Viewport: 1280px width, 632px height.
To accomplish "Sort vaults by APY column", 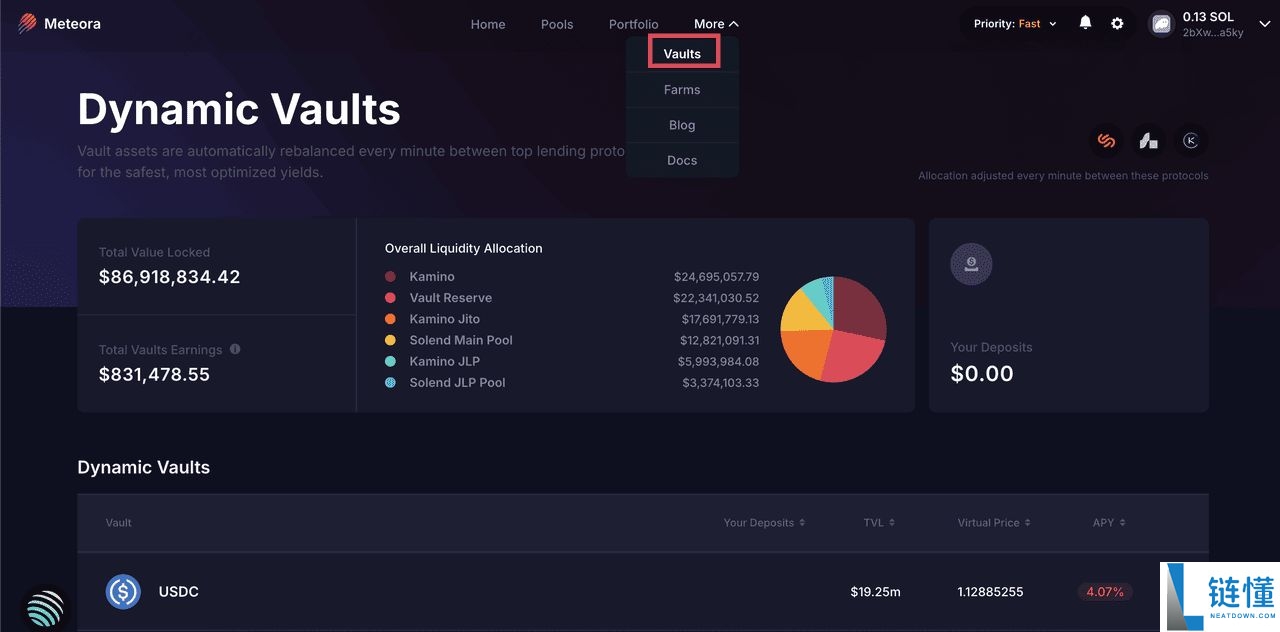I will 1108,523.
